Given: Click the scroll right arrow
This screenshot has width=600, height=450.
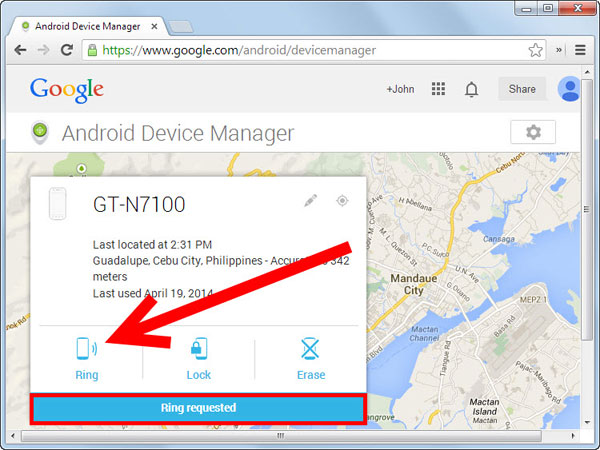Looking at the screenshot, I should coord(573,436).
